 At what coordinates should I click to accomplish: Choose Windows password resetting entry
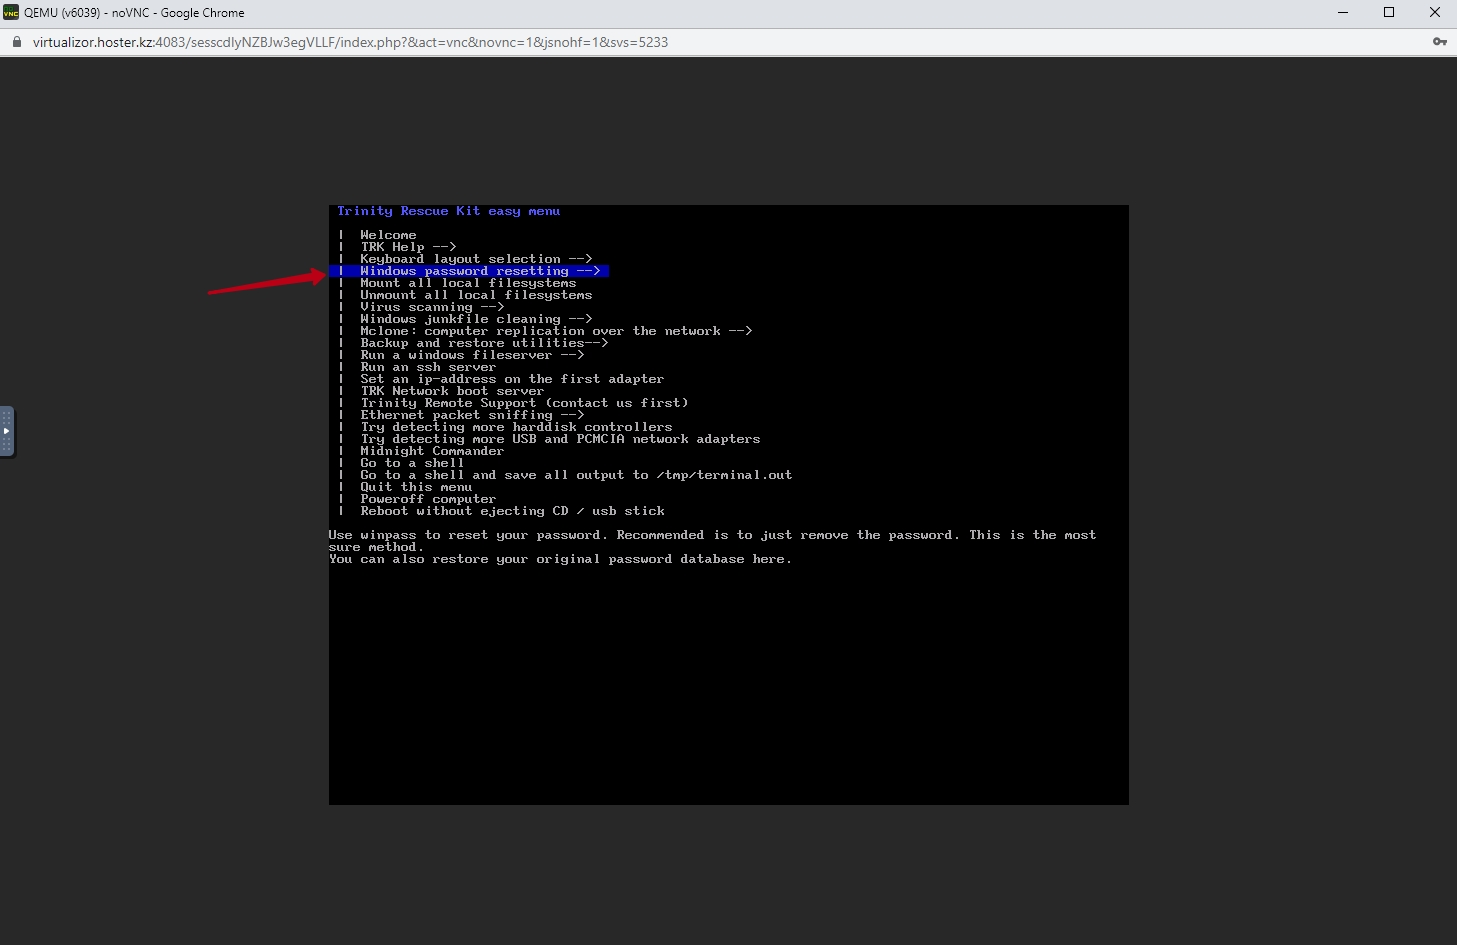(469, 271)
